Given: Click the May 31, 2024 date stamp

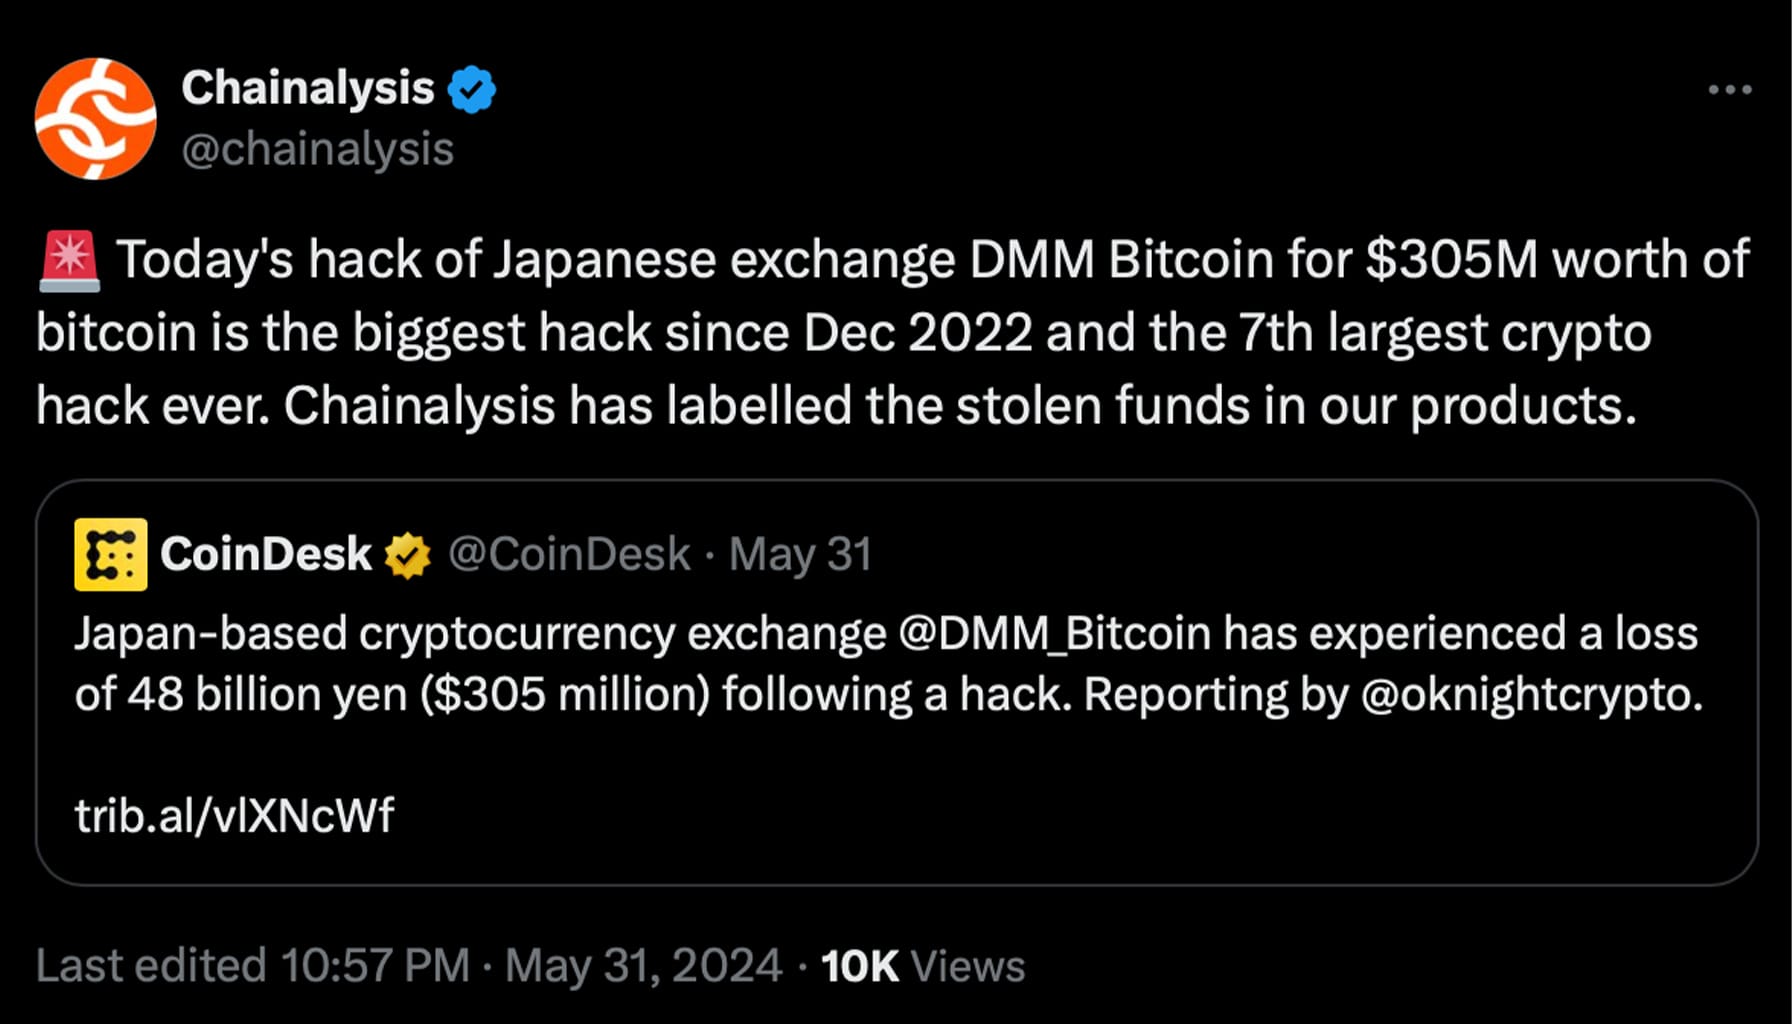Looking at the screenshot, I should click(x=643, y=966).
